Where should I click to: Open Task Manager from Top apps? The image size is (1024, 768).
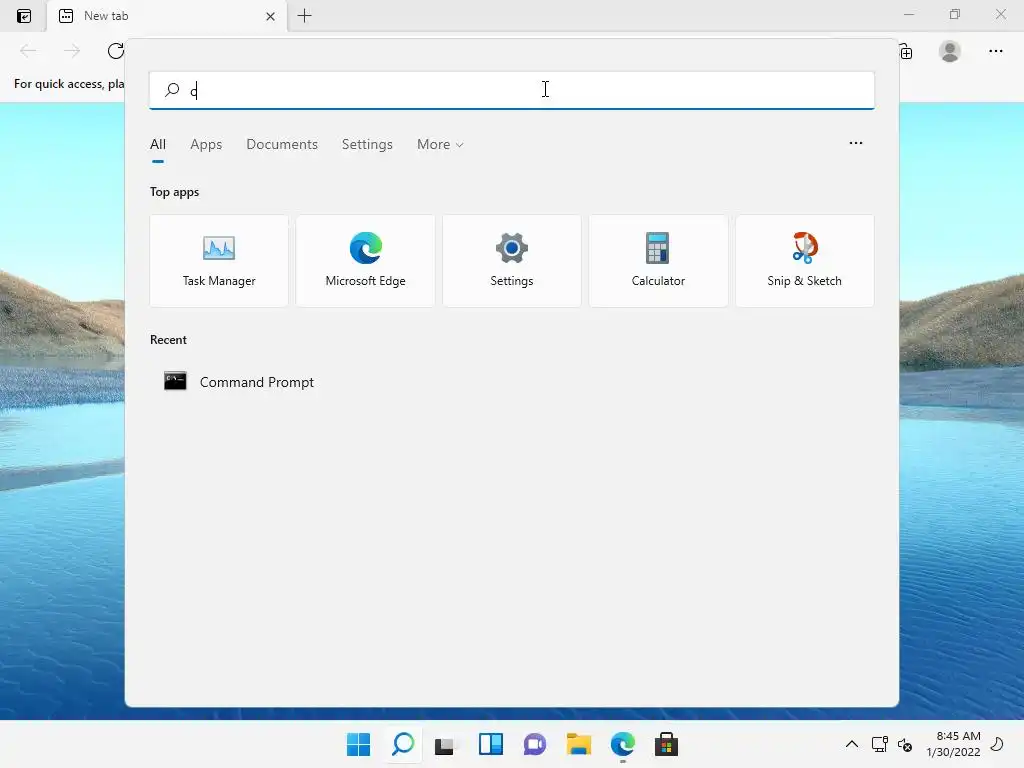219,261
